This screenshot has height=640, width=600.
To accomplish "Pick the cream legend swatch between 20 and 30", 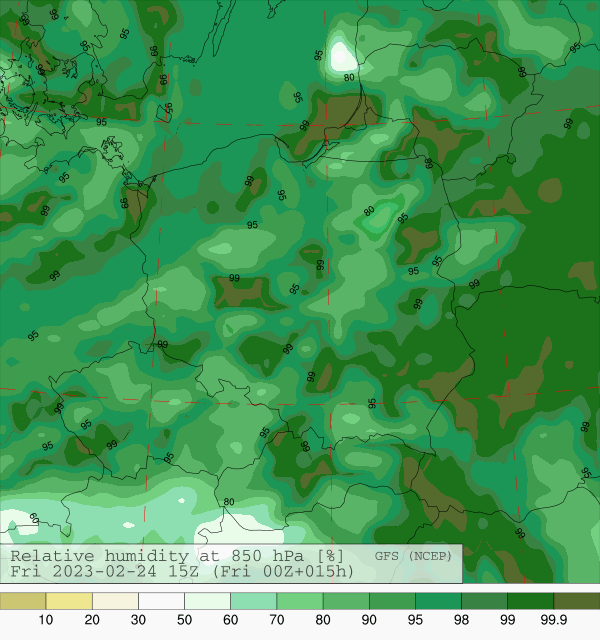I will 115,601.
